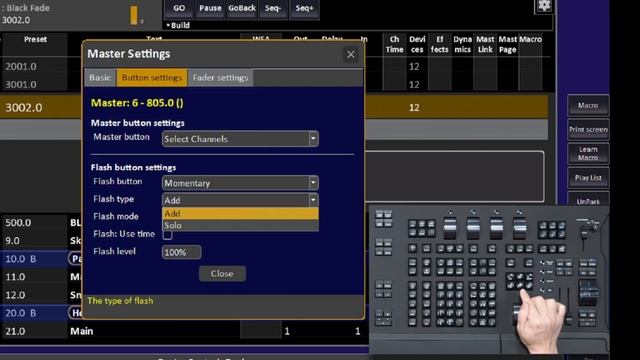Click the Devices column header
640x360 pixels.
coord(417,44)
